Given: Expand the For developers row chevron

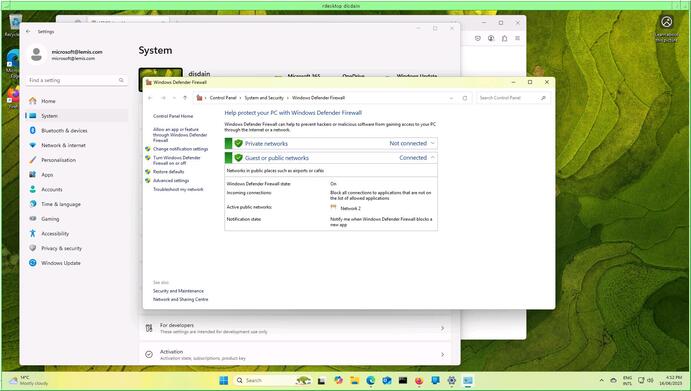Looking at the screenshot, I should pyautogui.click(x=442, y=328).
